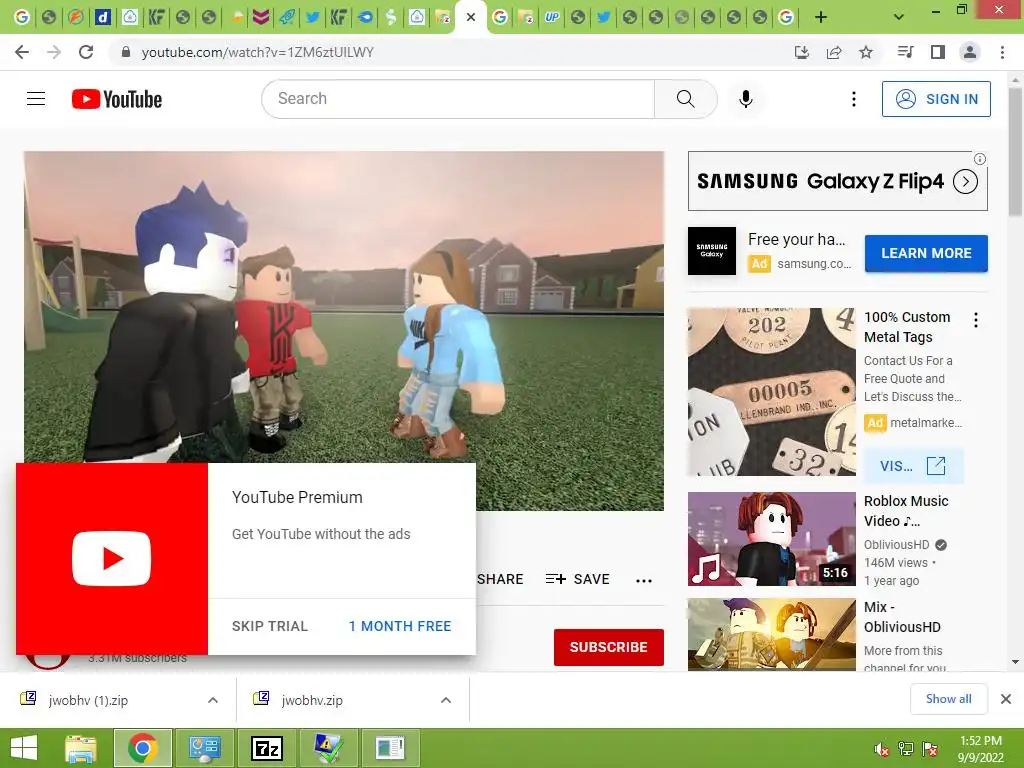The height and width of the screenshot is (768, 1024).
Task: Open the jwobhv (1).zip download
Action: point(88,700)
